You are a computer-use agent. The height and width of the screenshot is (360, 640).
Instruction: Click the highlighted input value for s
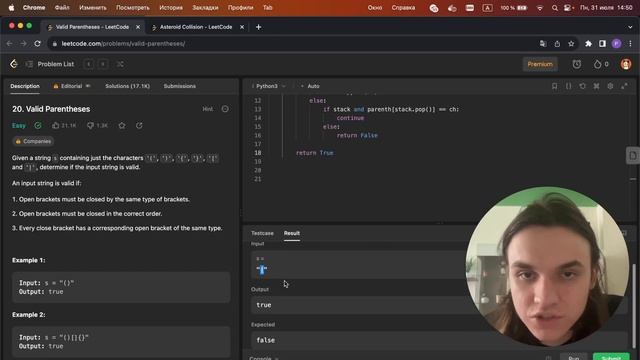pyautogui.click(x=262, y=269)
